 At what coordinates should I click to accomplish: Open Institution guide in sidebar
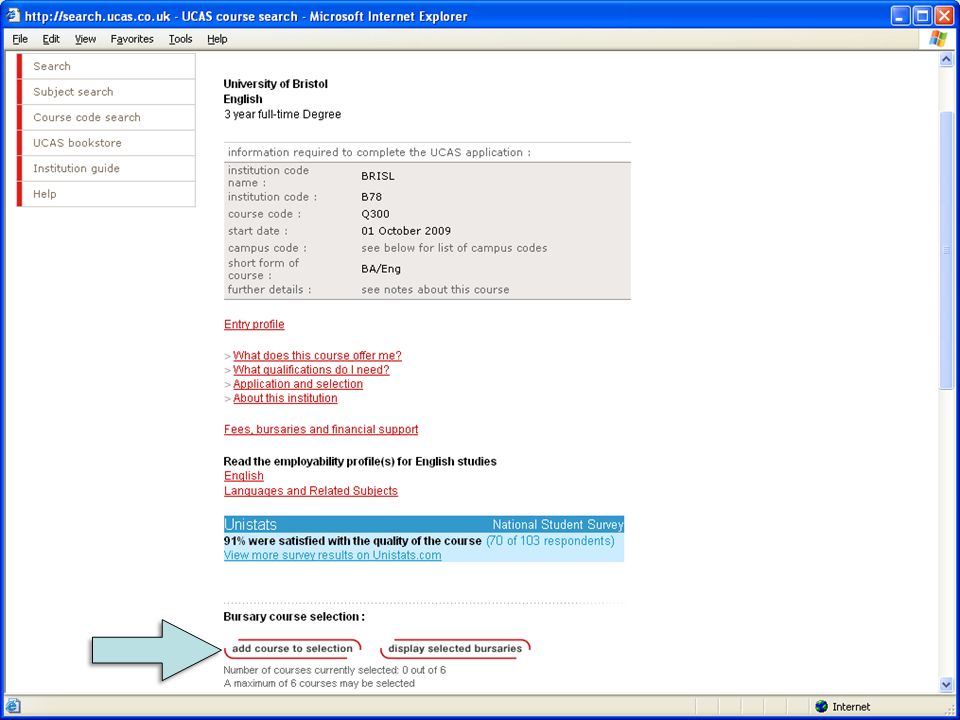pos(107,168)
